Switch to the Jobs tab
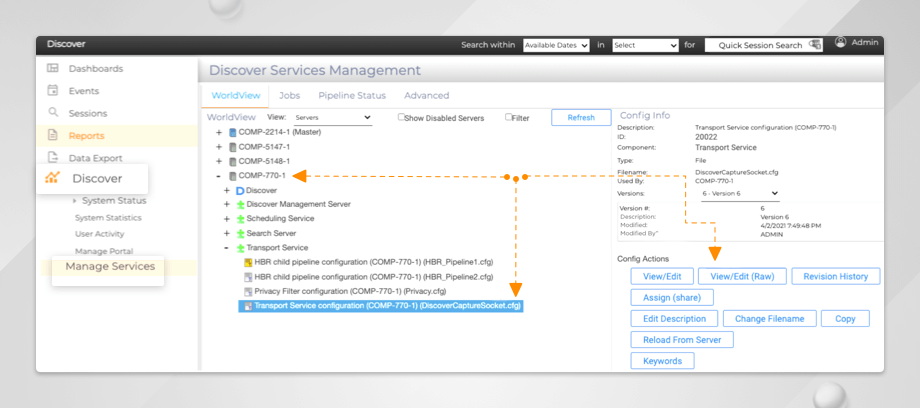 (289, 95)
